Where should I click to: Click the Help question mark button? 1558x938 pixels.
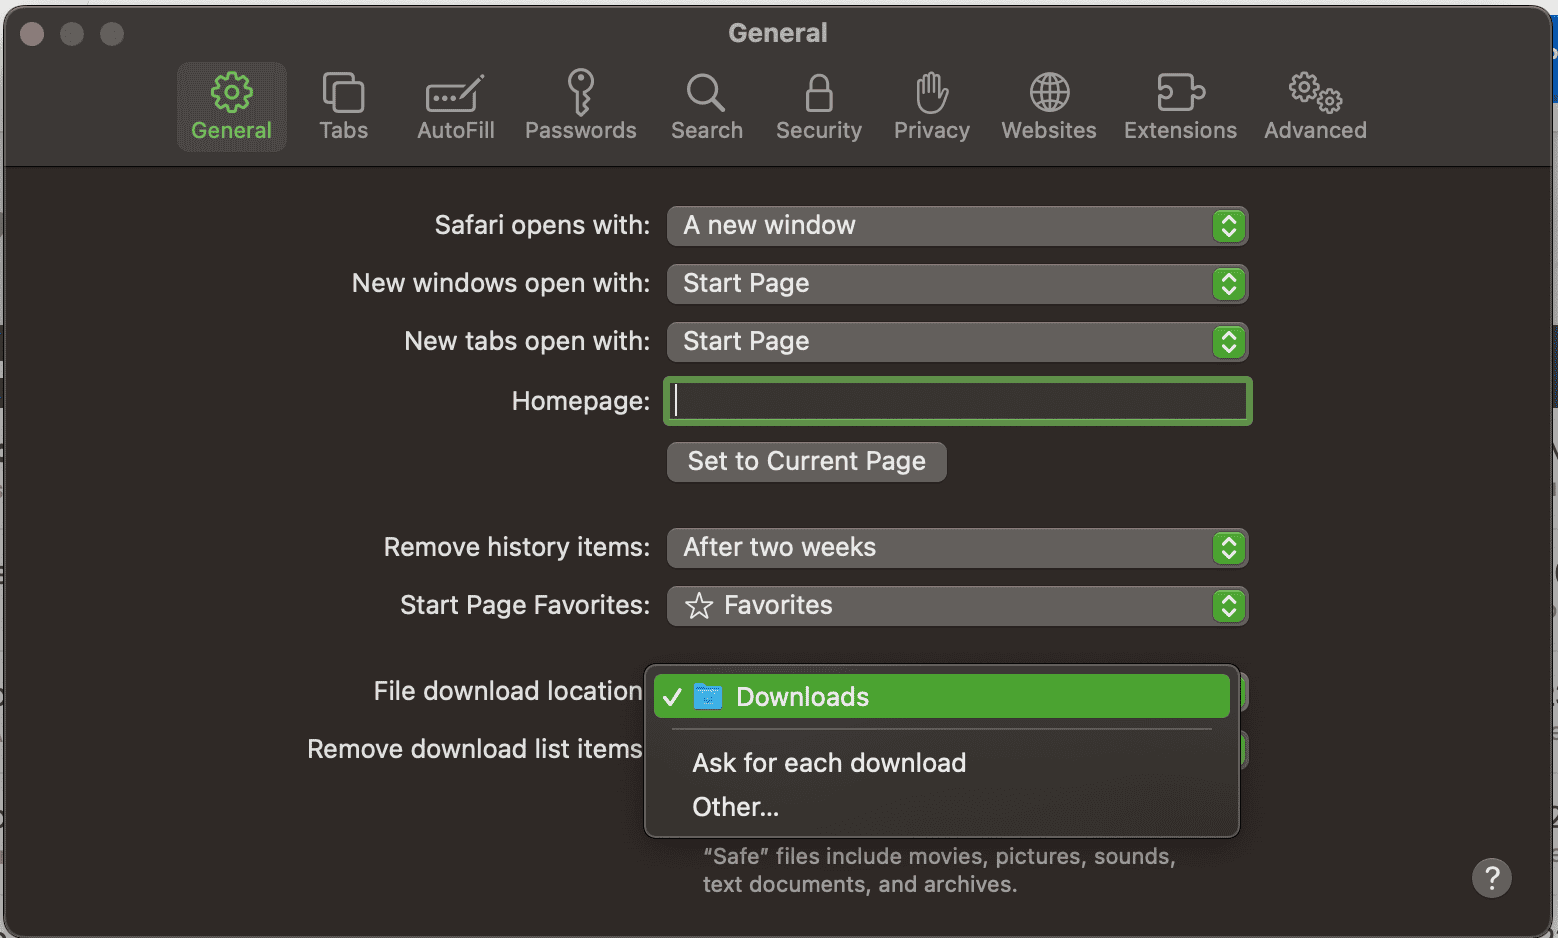pos(1491,878)
